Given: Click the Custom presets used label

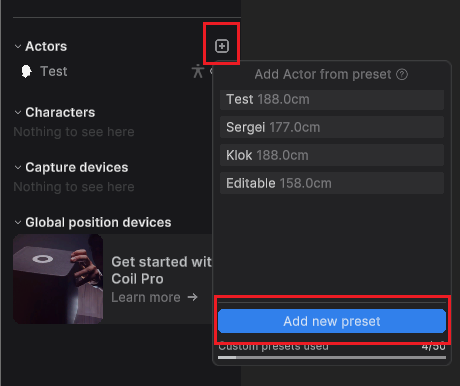Looking at the screenshot, I should 273,347.
